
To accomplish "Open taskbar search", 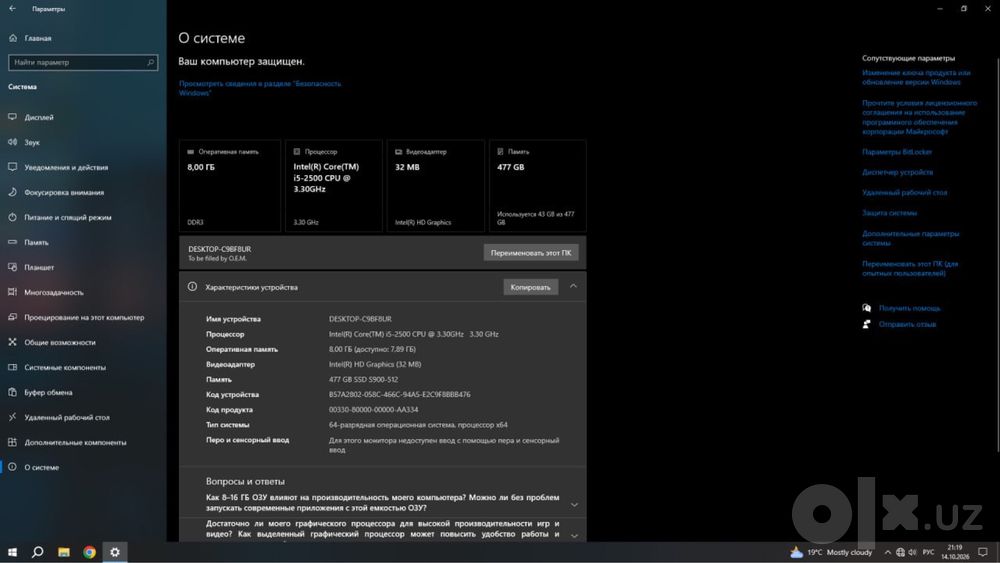I will (38, 552).
